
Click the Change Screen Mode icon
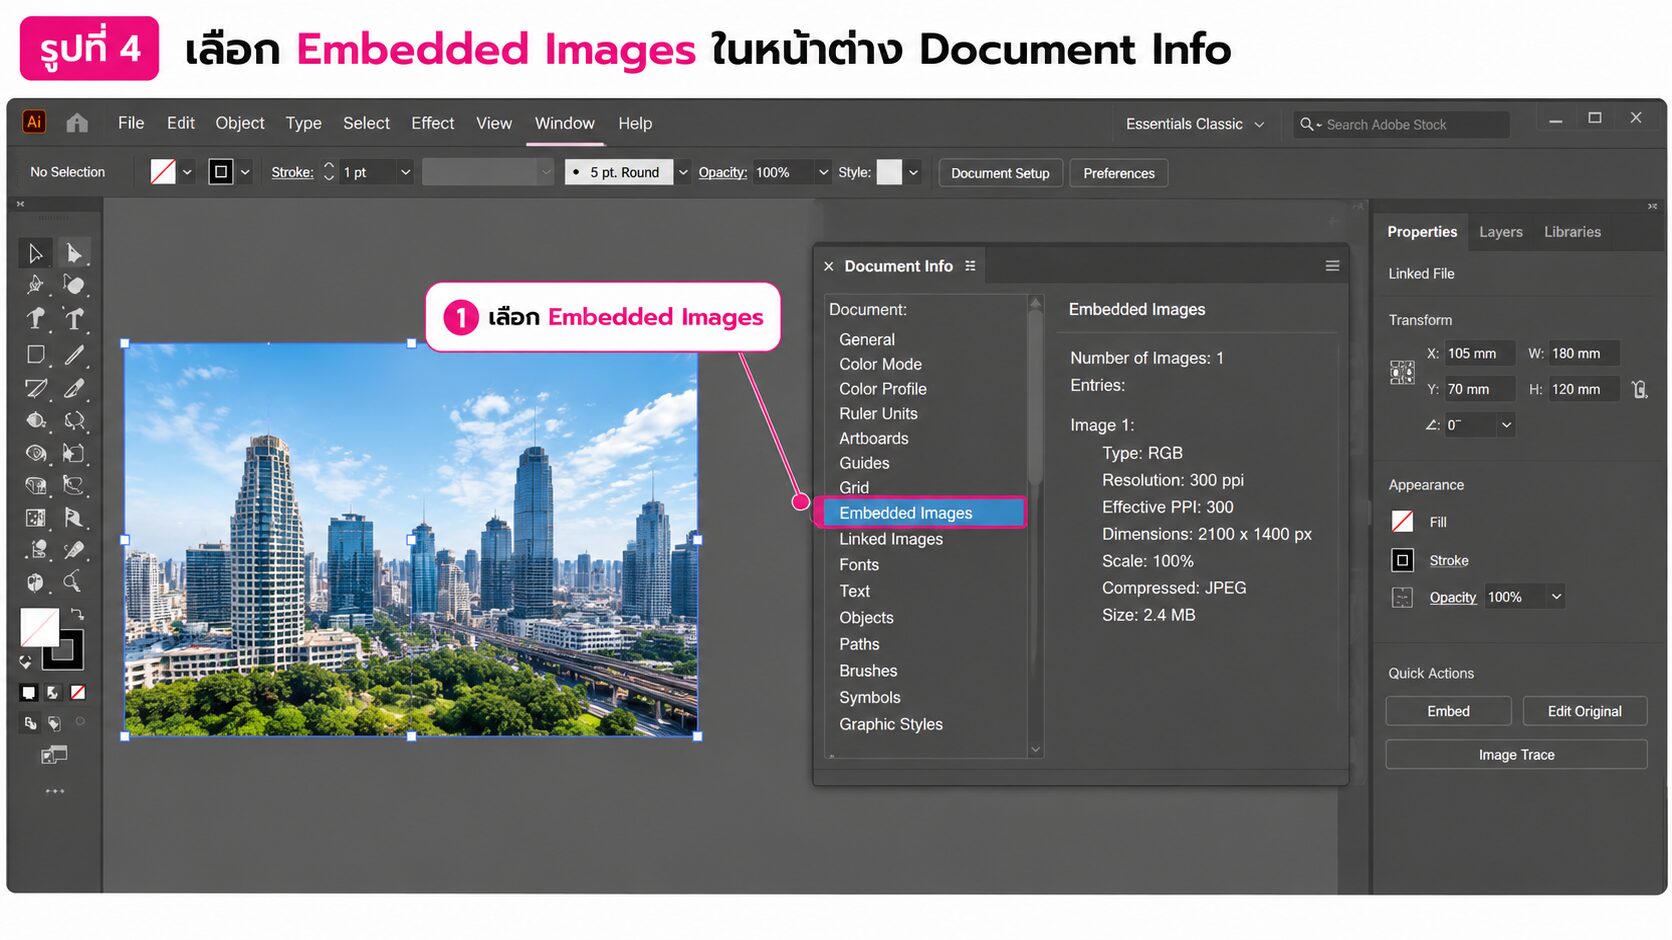point(54,755)
